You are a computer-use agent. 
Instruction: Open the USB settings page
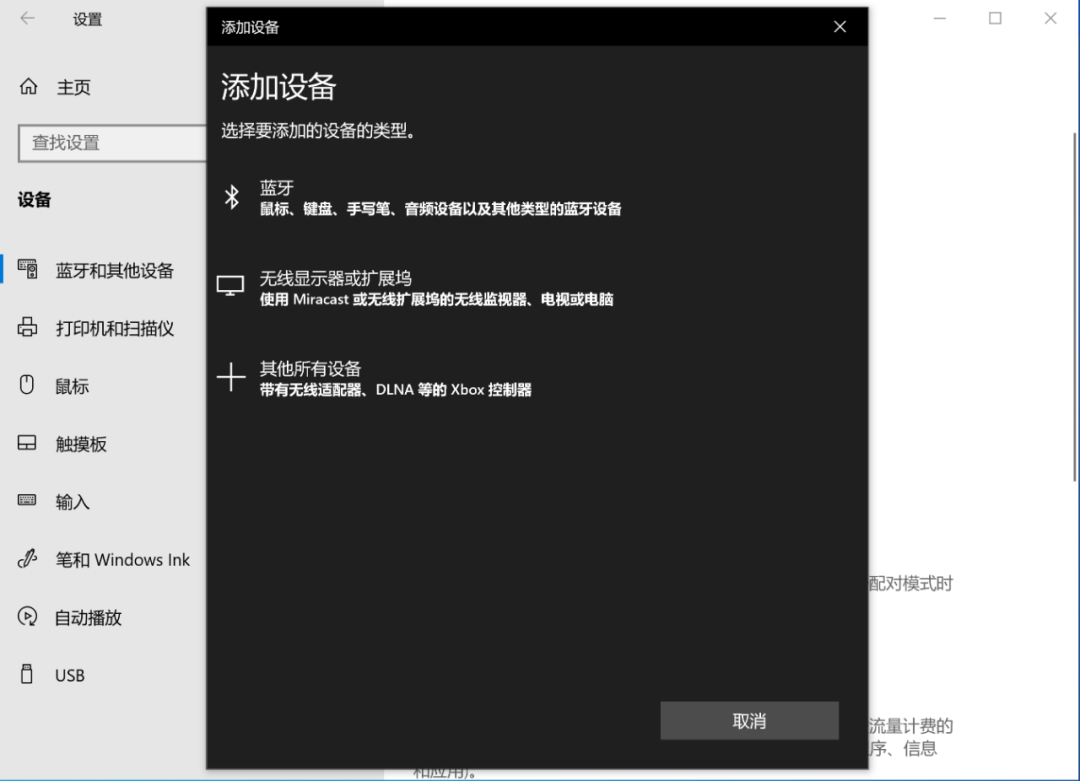pyautogui.click(x=103, y=675)
